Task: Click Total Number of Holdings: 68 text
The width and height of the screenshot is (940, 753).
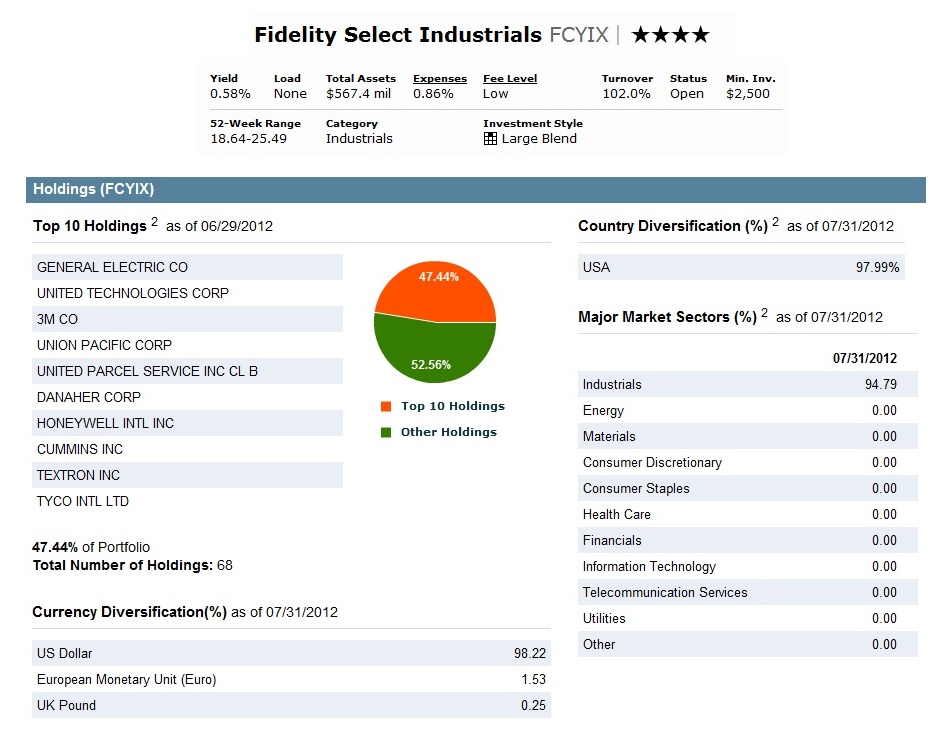Action: pos(132,565)
